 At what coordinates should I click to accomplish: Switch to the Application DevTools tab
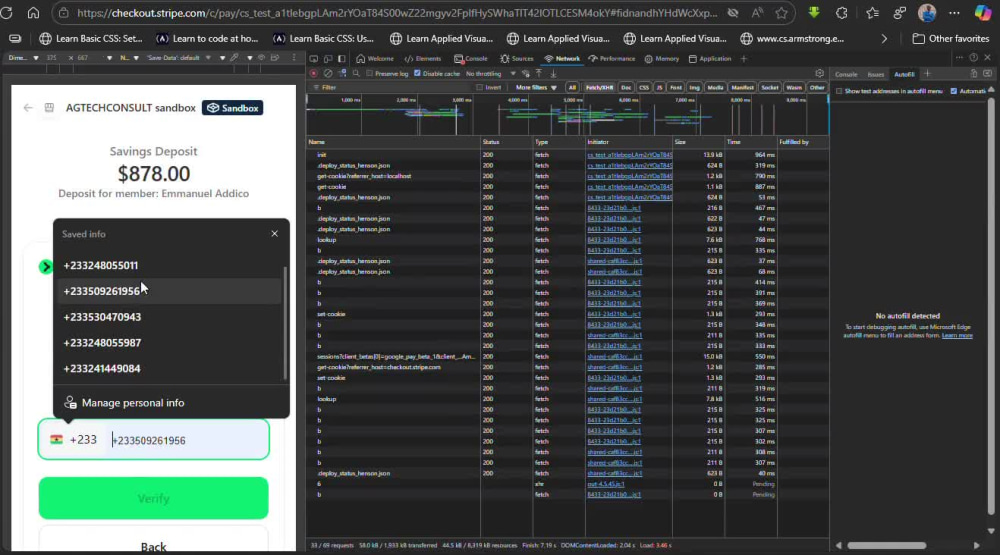click(x=710, y=59)
